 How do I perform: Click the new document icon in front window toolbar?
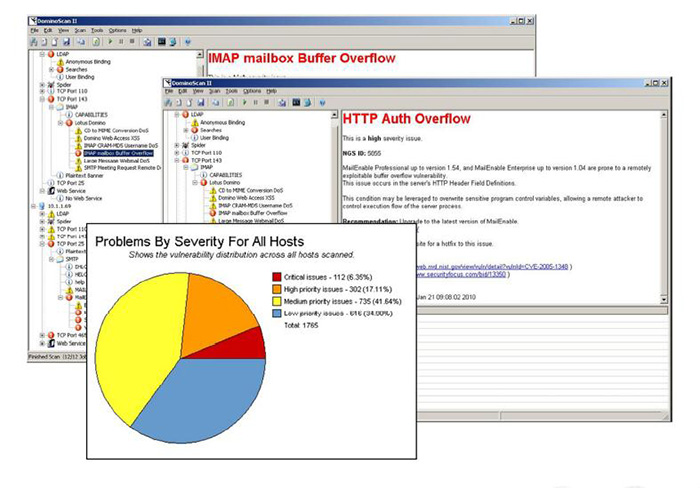tap(179, 103)
